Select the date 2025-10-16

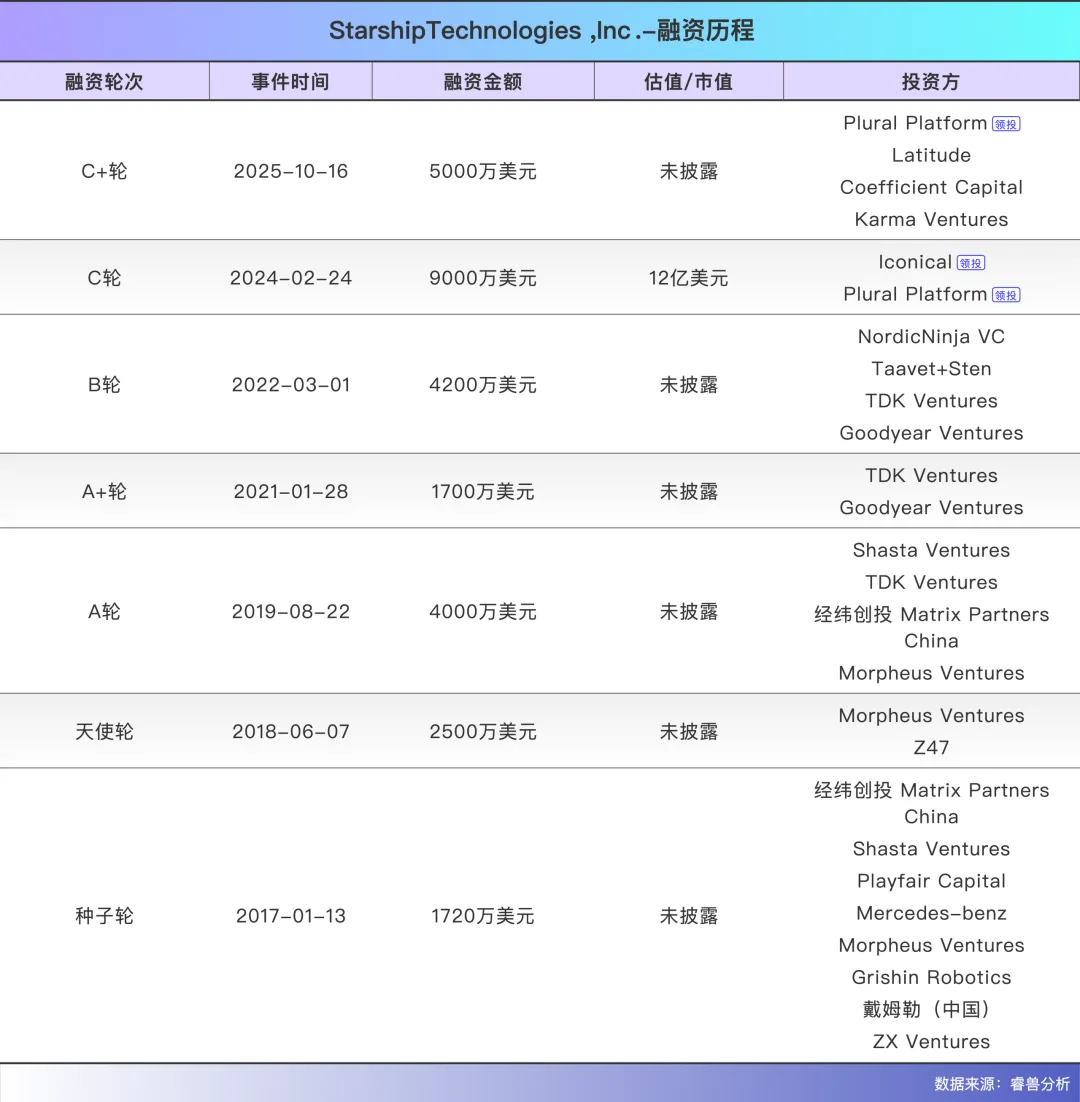290,171
